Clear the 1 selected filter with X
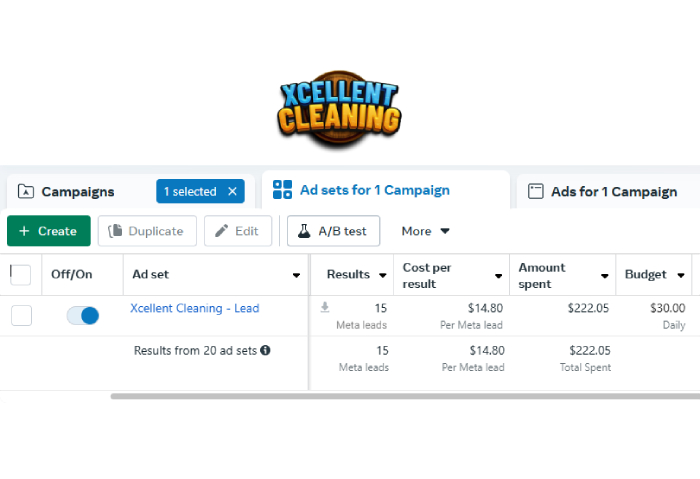Screen dimensions: 700x479 coord(232,192)
